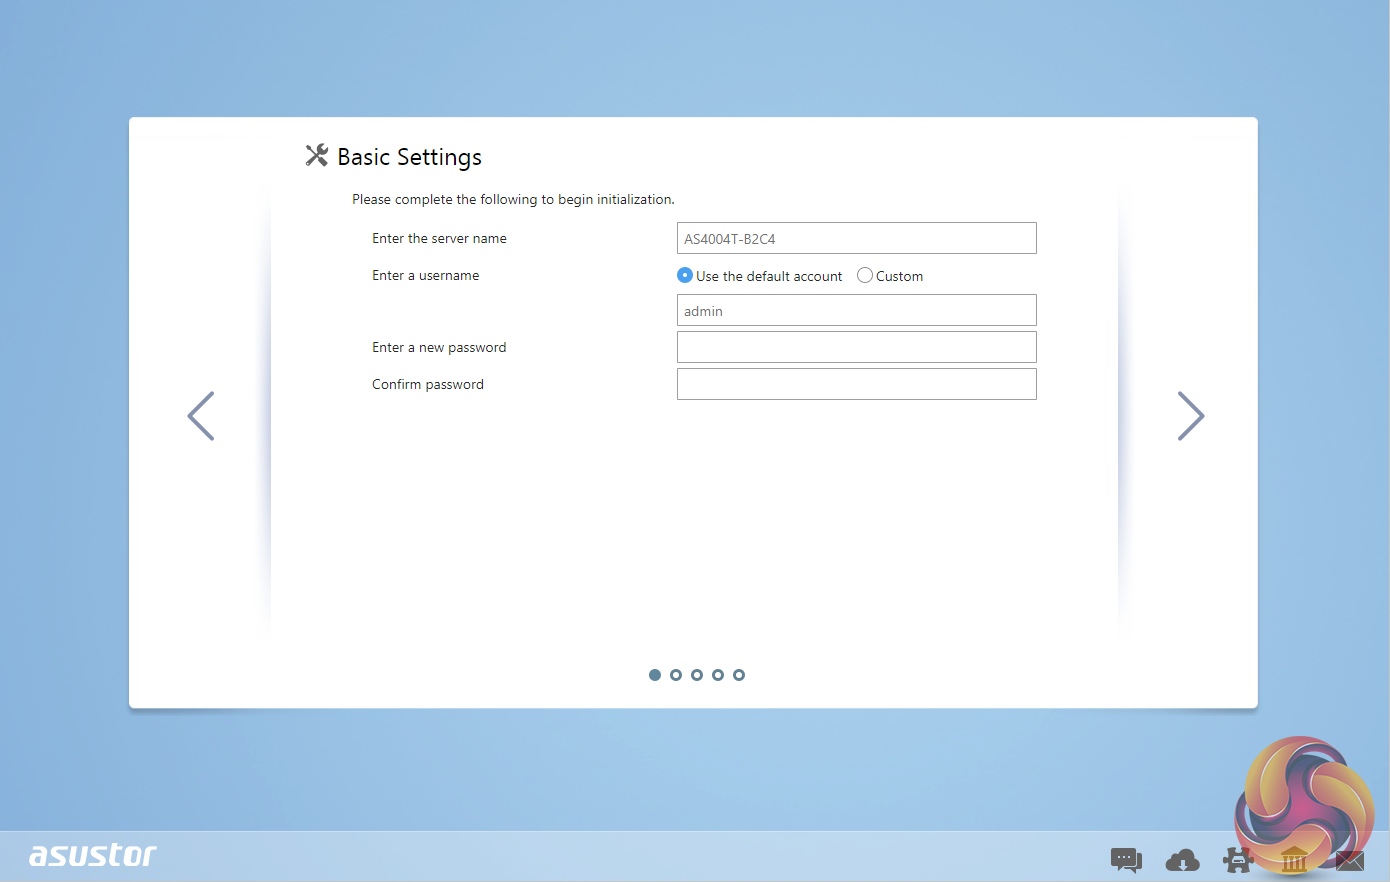
Task: Click the 'Enter the server name' label
Action: 439,238
